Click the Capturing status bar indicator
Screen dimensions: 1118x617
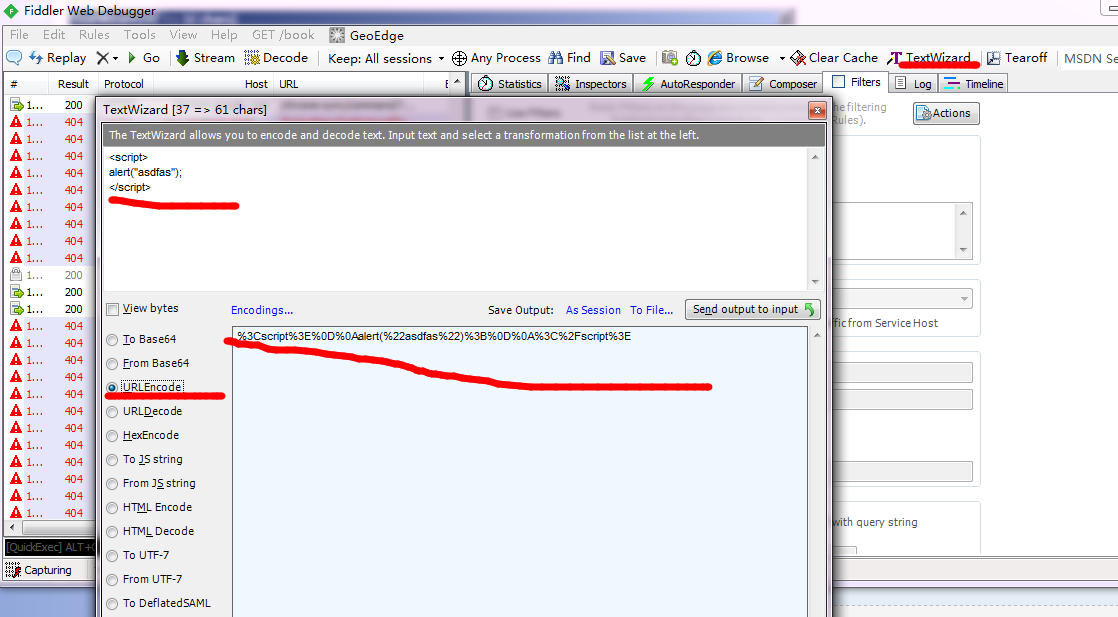point(39,570)
